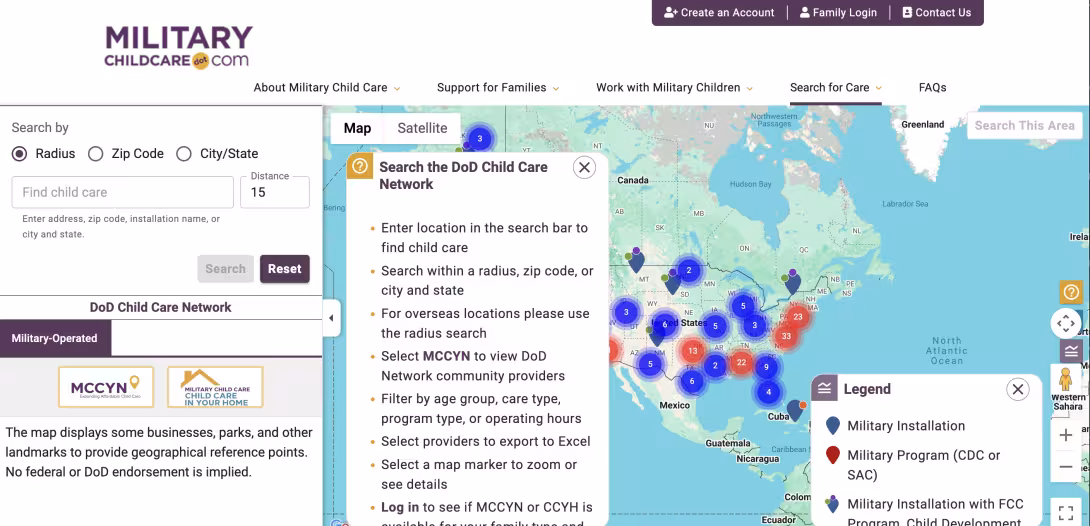Open Family Login

(838, 13)
